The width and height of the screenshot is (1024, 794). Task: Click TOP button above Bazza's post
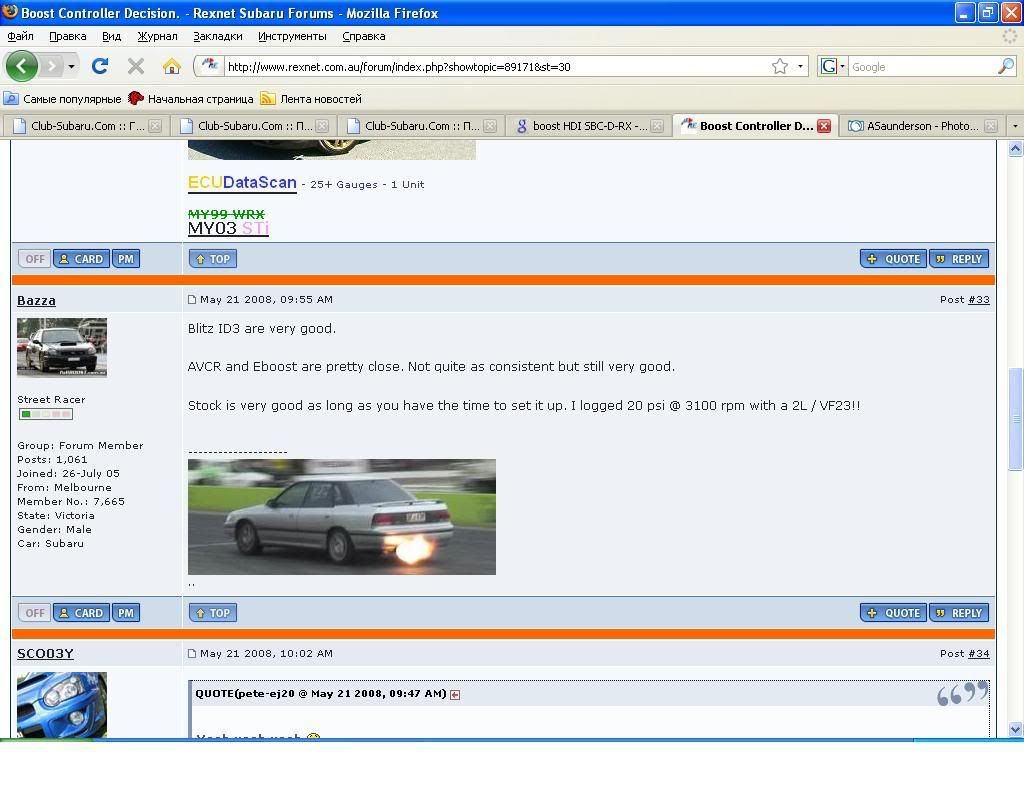(x=213, y=259)
